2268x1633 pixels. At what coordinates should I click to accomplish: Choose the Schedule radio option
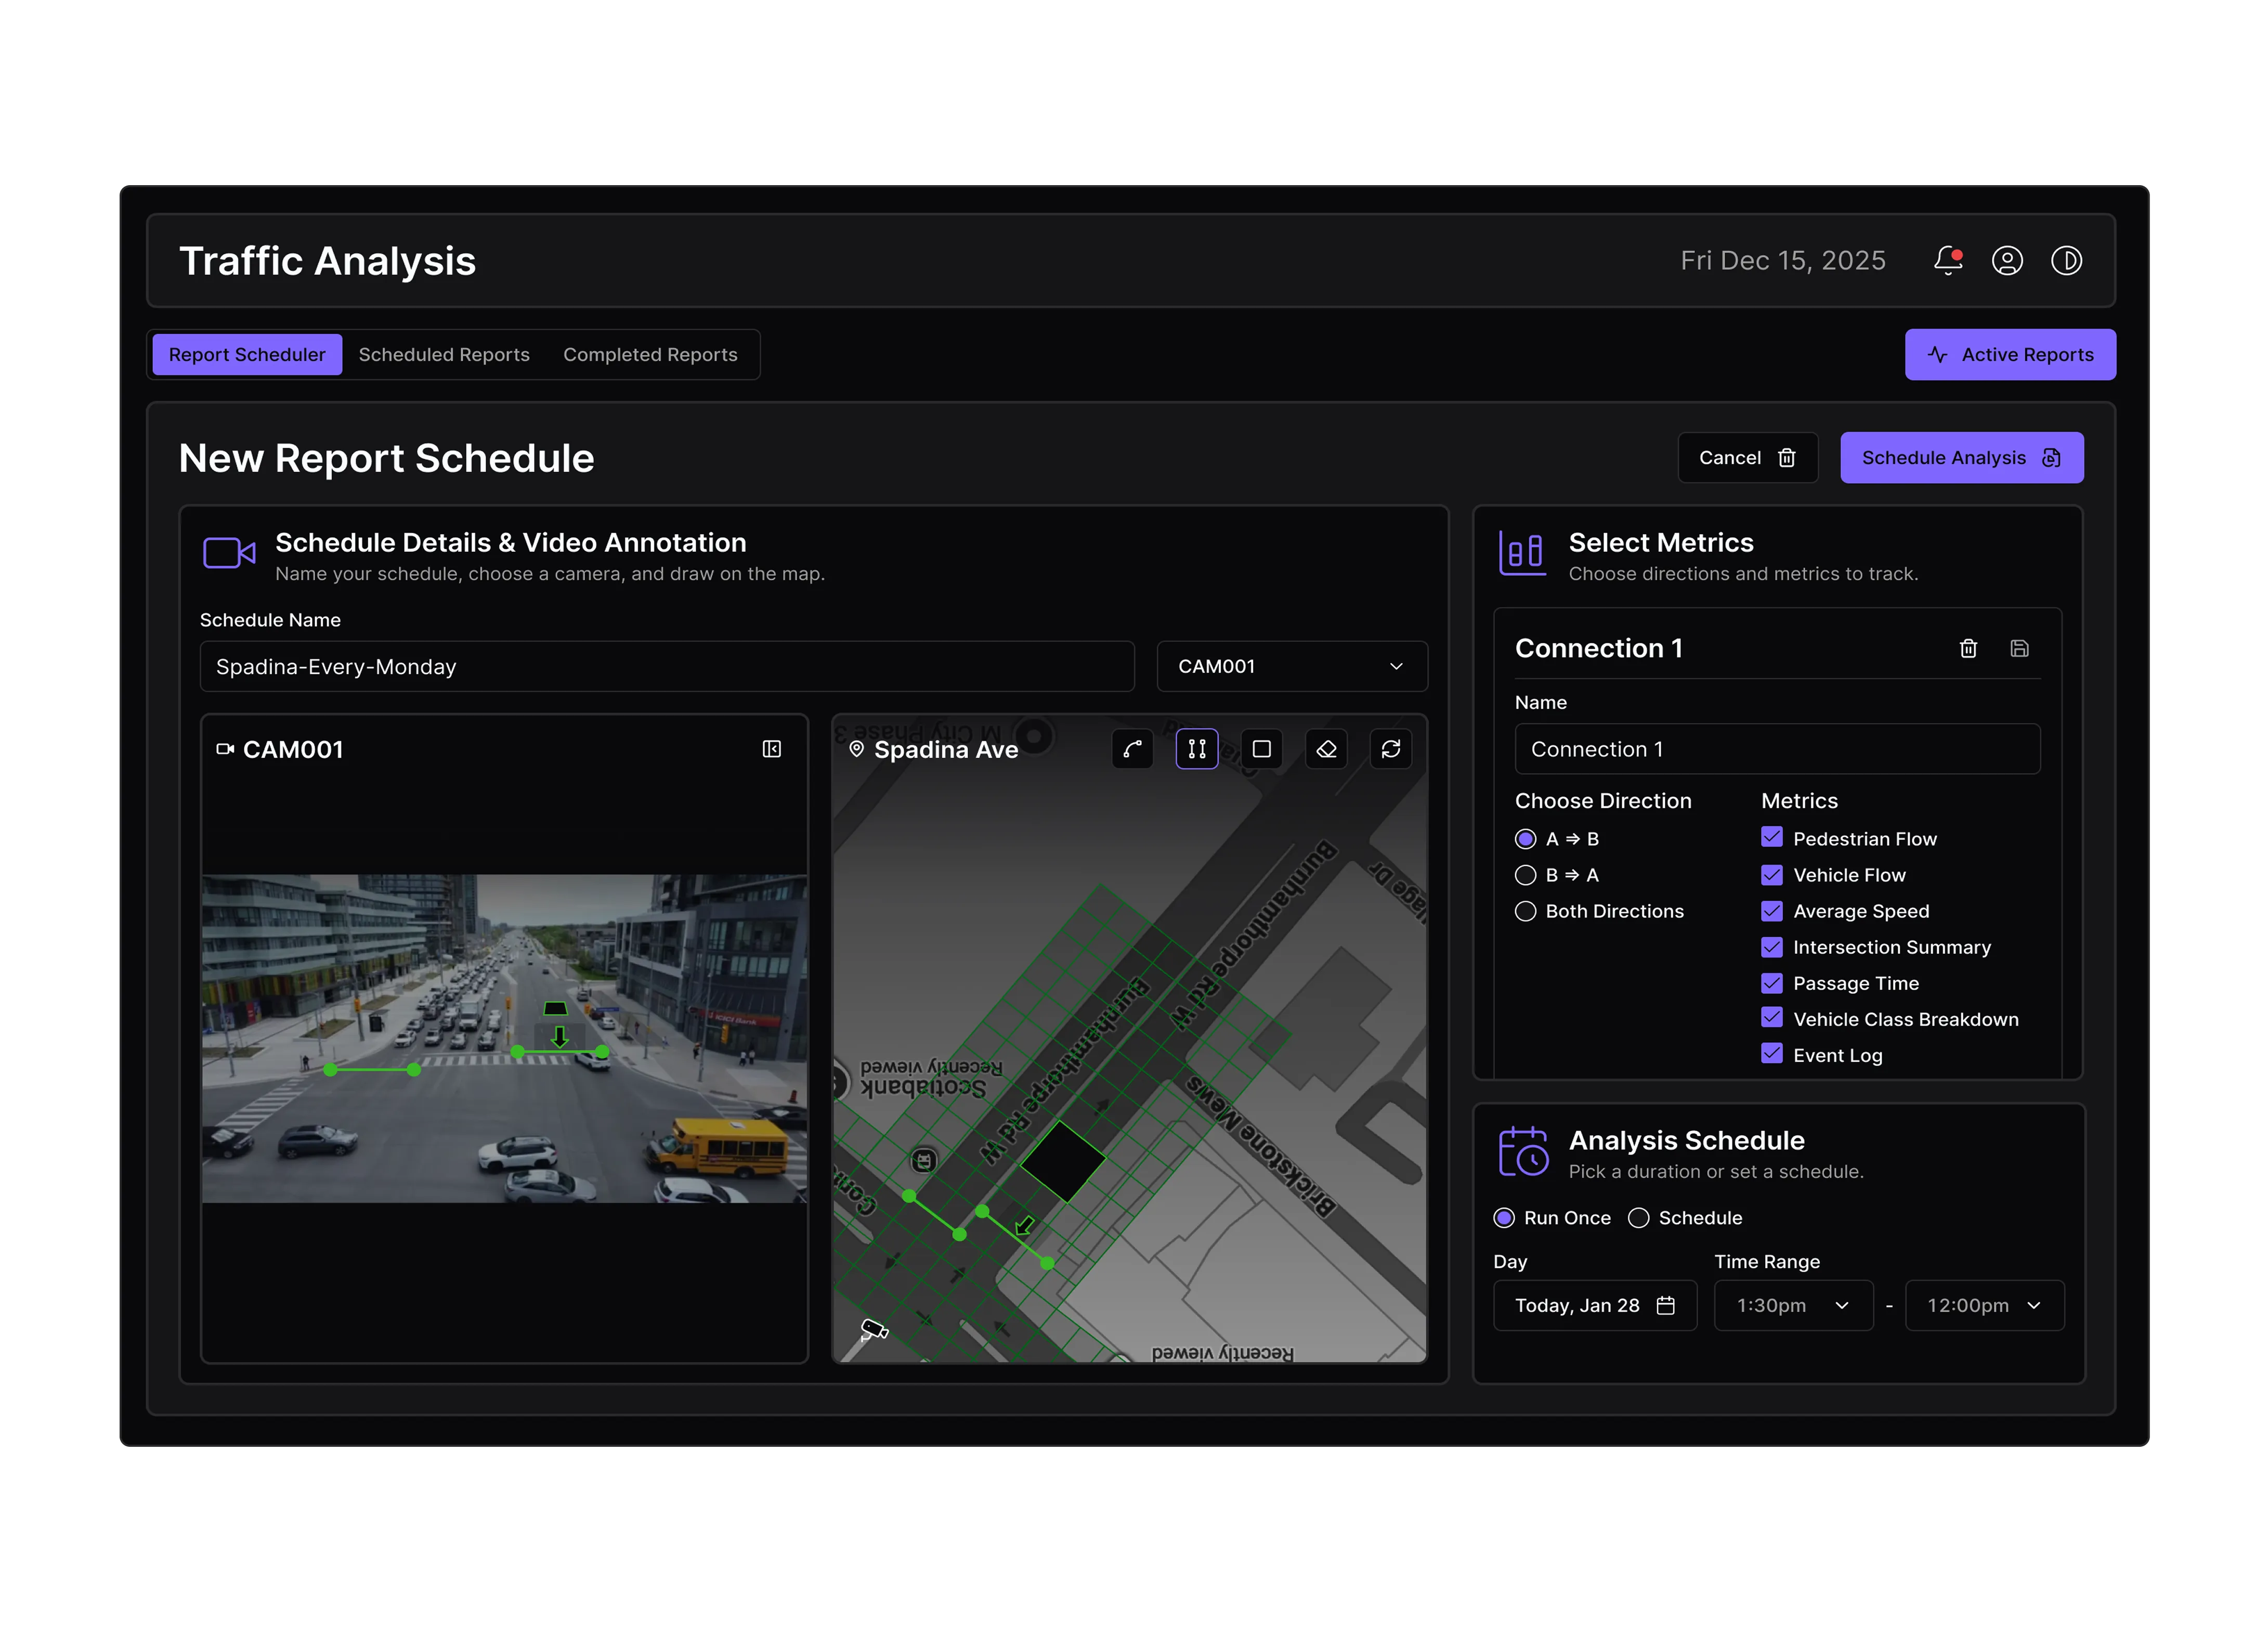point(1638,1218)
